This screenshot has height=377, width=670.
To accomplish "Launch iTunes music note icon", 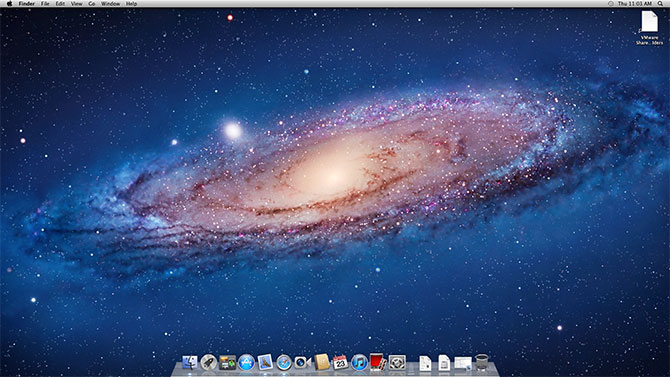I will click(359, 362).
